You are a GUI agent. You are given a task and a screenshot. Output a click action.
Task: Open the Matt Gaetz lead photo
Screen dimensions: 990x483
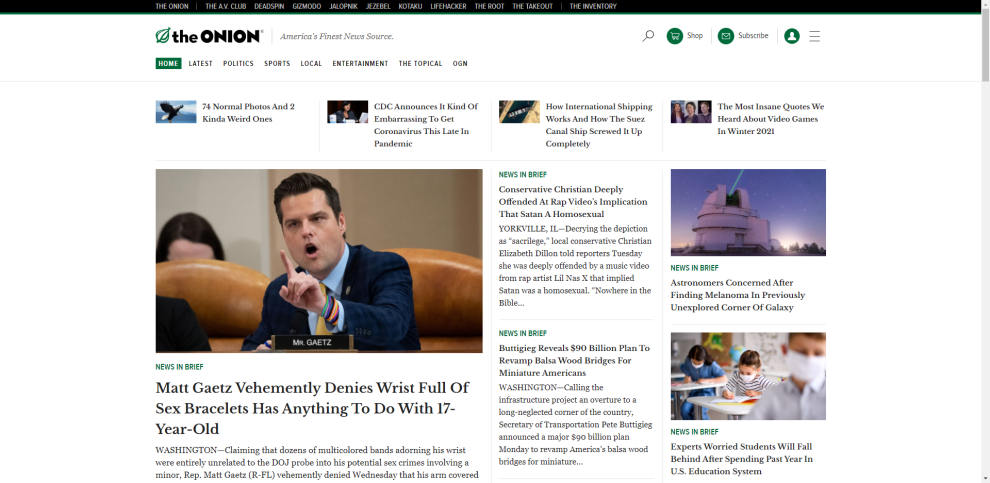(x=319, y=261)
